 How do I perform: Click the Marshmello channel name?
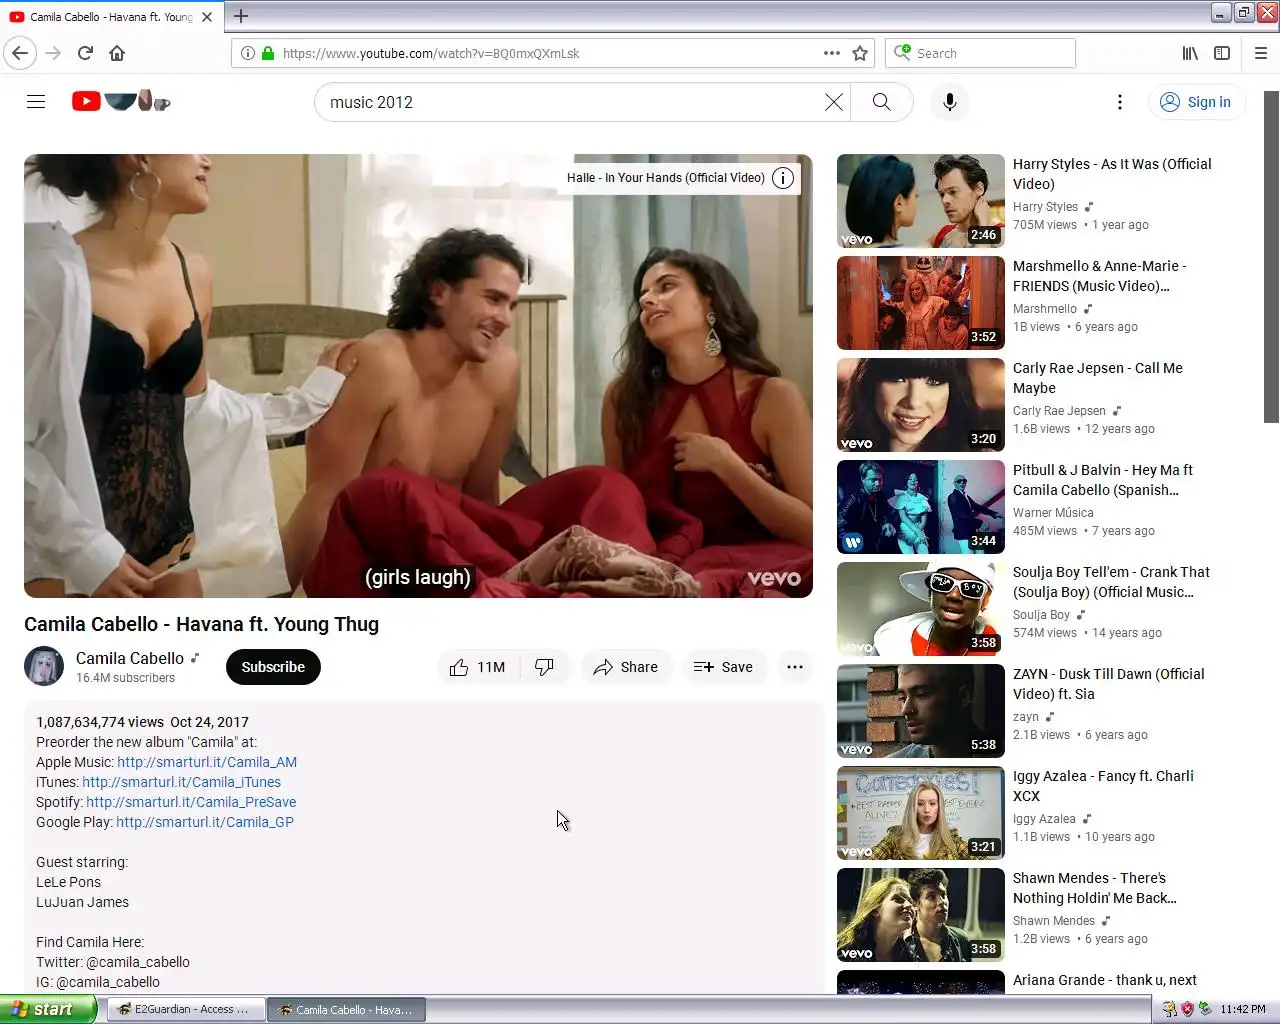click(x=1045, y=309)
